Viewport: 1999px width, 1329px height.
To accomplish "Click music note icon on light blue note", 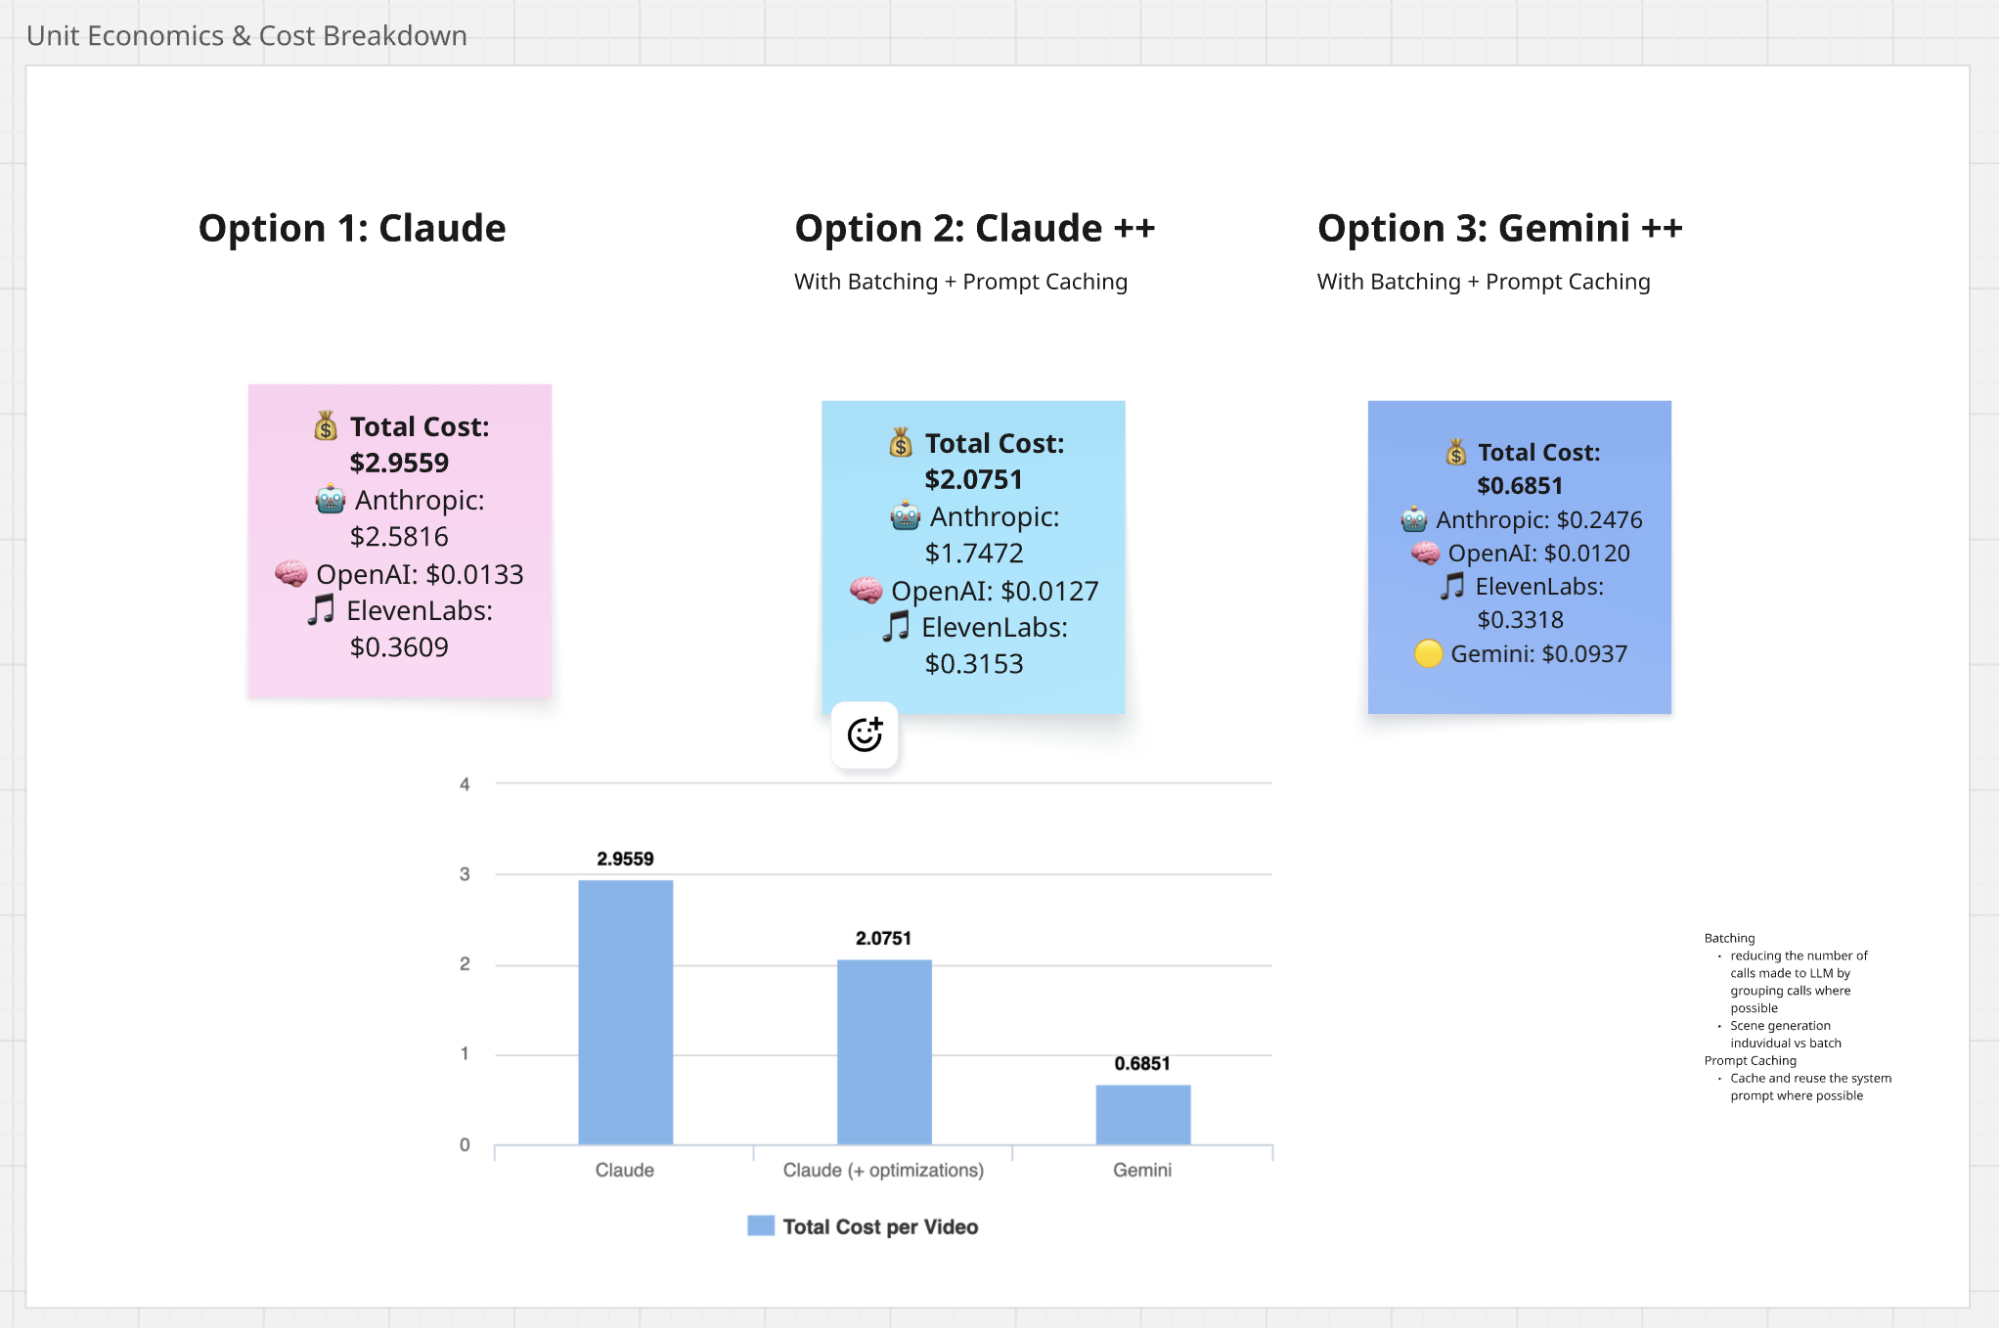I will (x=896, y=627).
